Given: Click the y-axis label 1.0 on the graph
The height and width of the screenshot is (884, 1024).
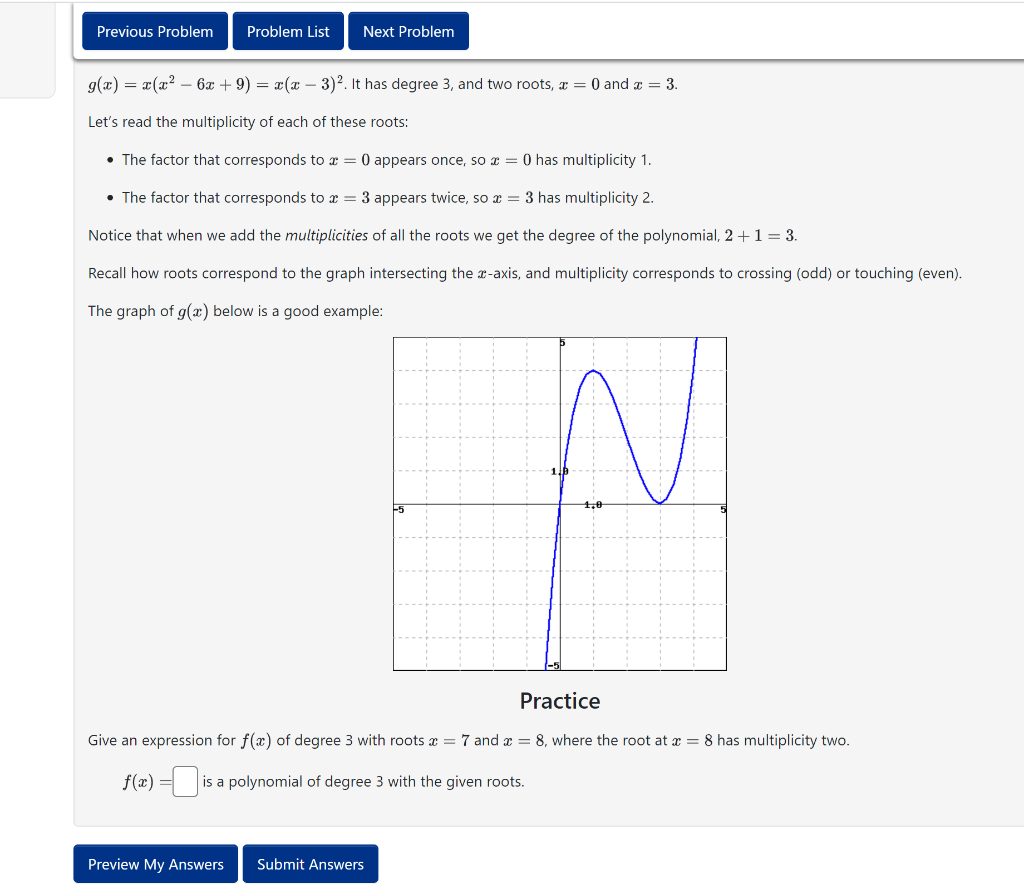Looking at the screenshot, I should (557, 470).
